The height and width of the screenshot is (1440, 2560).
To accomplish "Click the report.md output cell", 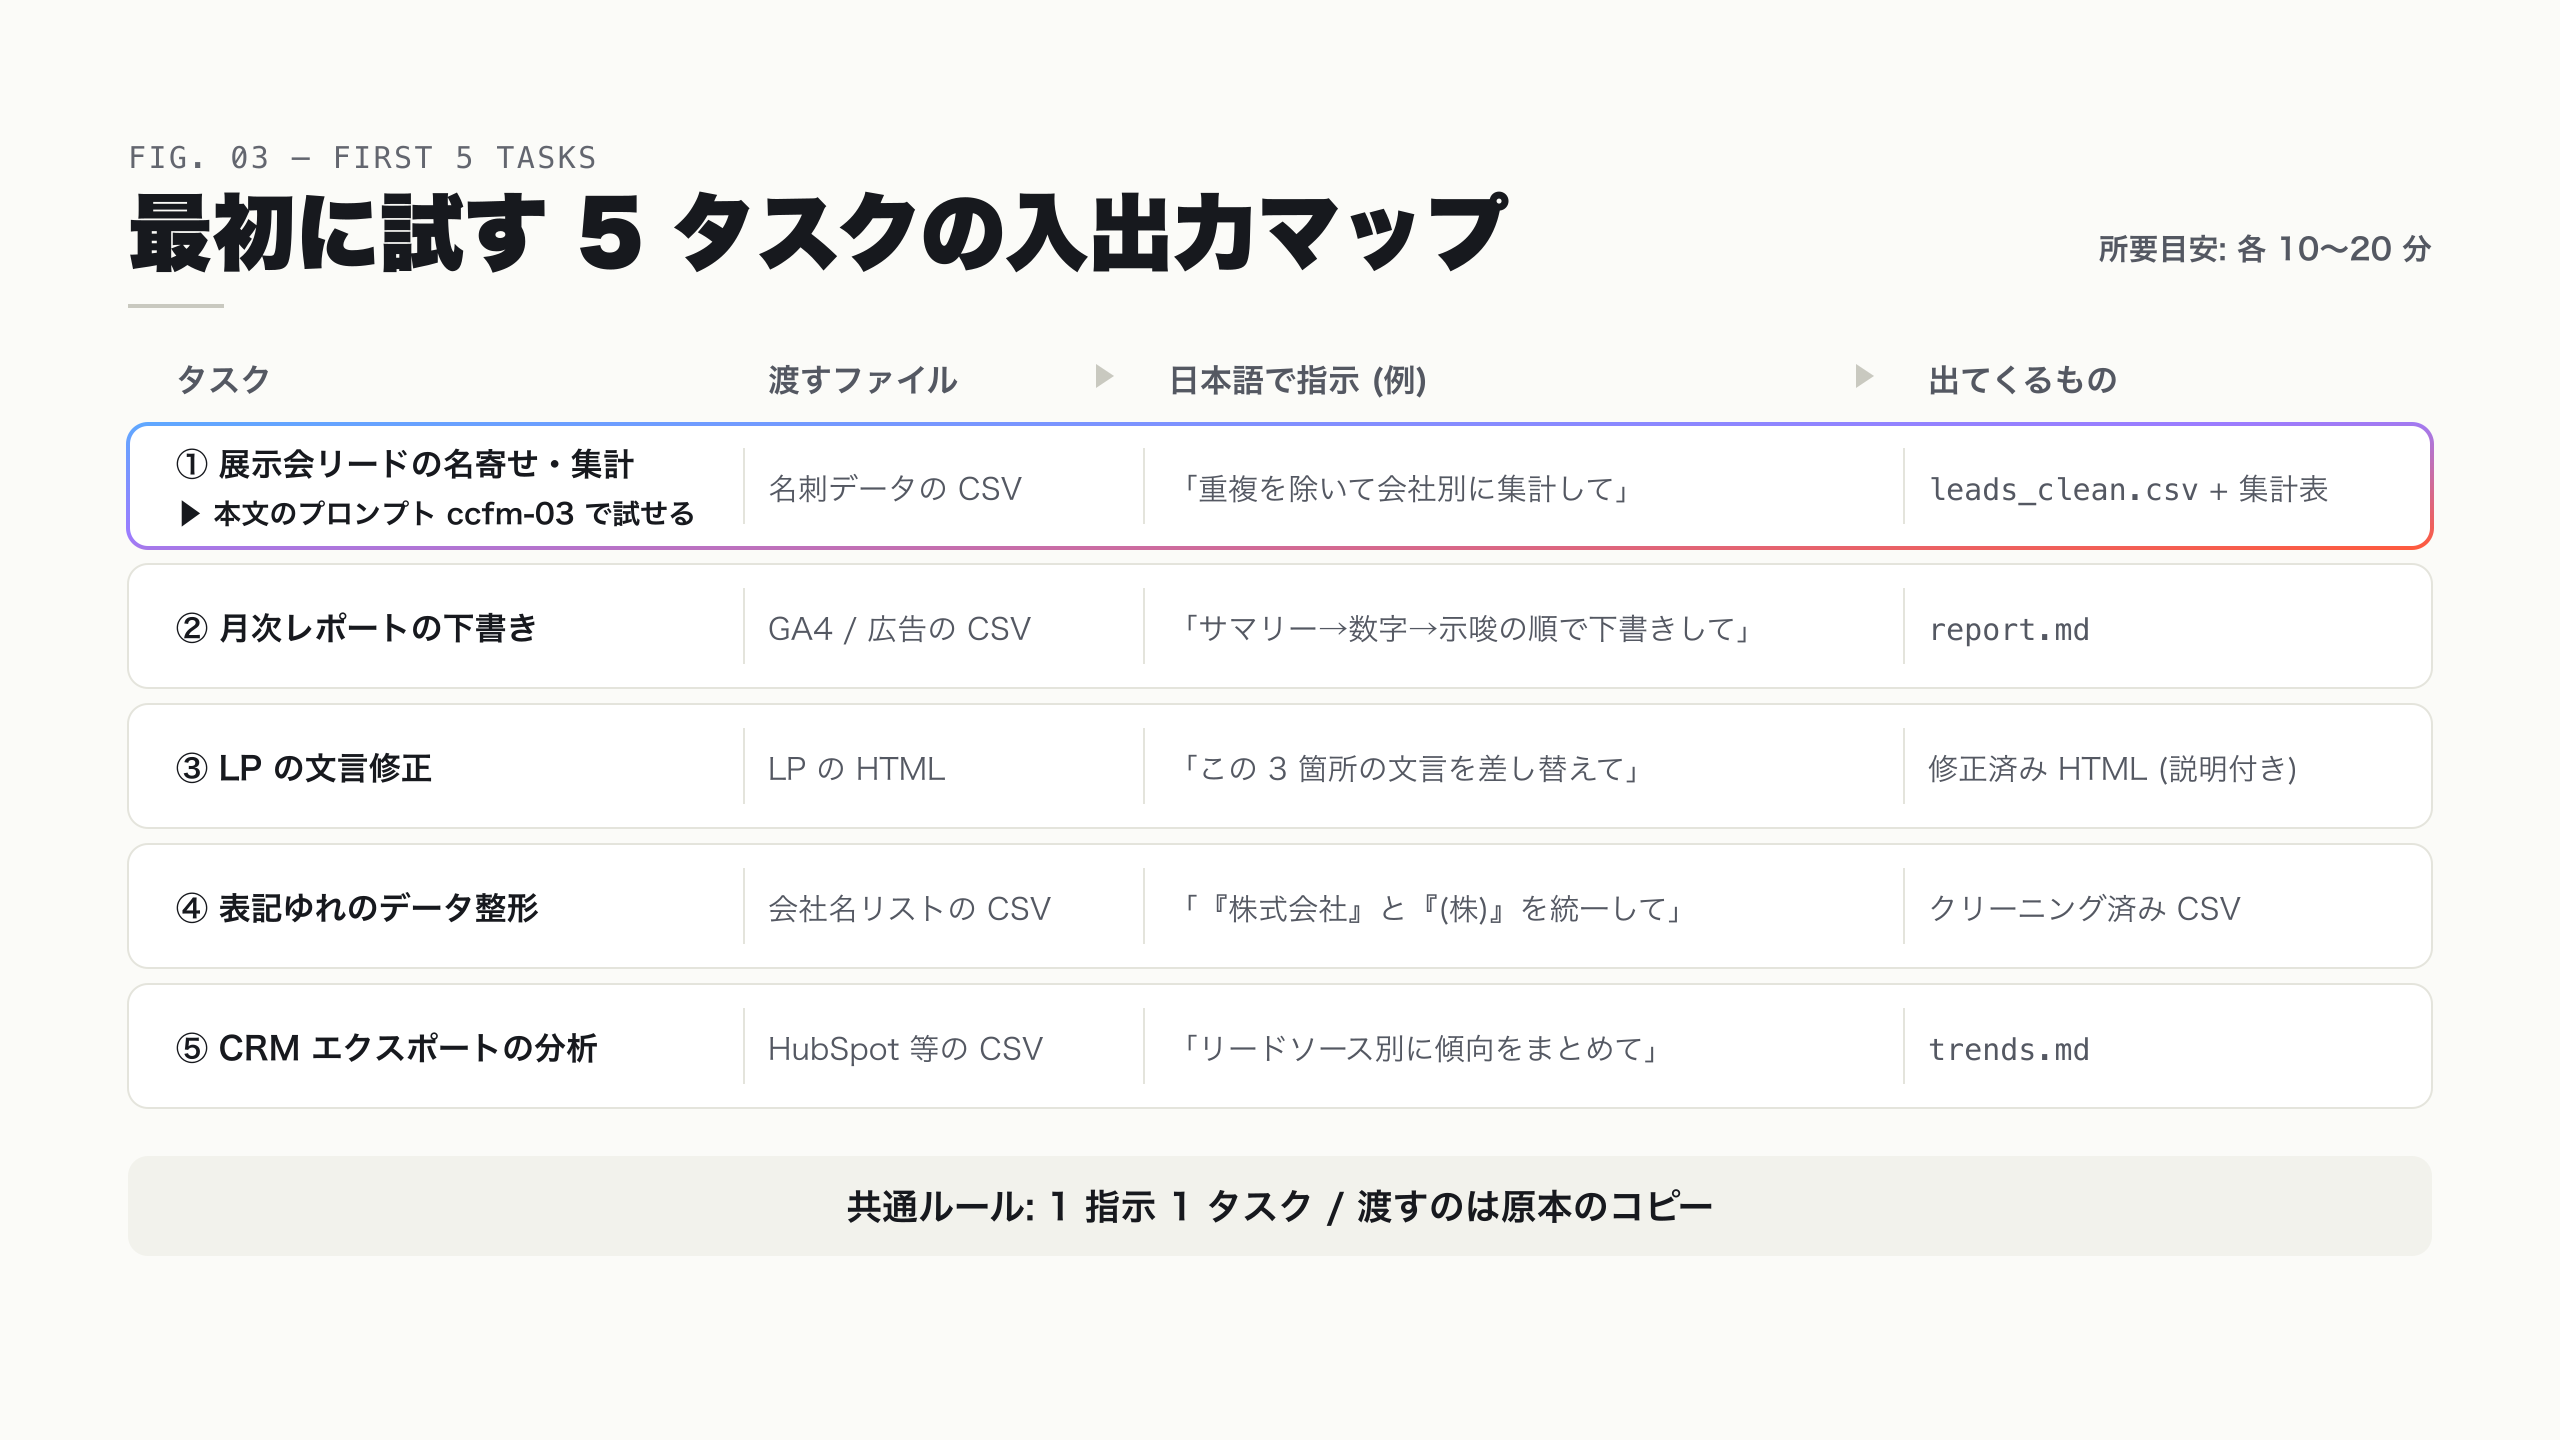I will pyautogui.click(x=2009, y=630).
